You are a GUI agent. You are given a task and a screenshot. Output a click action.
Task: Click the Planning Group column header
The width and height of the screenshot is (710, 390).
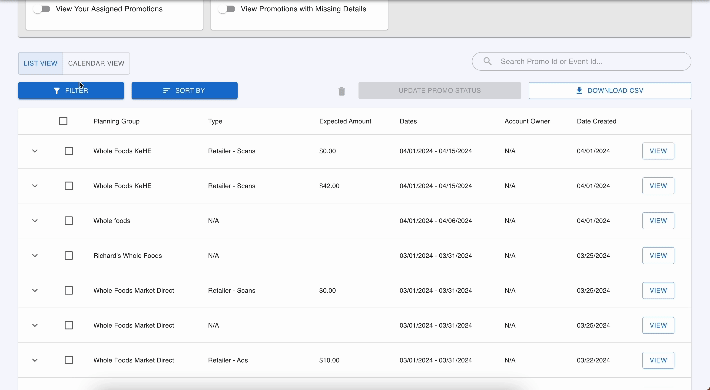pos(116,121)
